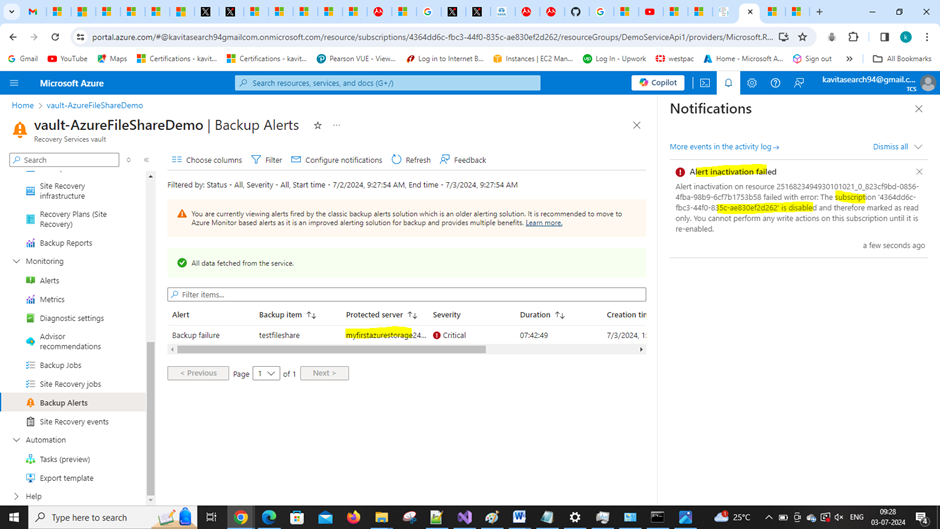Collapse the Automation section
Viewport: 940px width, 529px height.
coord(16,440)
